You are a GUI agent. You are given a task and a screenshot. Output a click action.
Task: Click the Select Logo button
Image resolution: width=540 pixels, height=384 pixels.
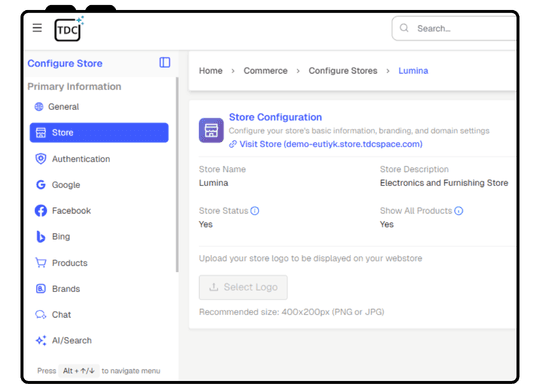[x=243, y=287]
